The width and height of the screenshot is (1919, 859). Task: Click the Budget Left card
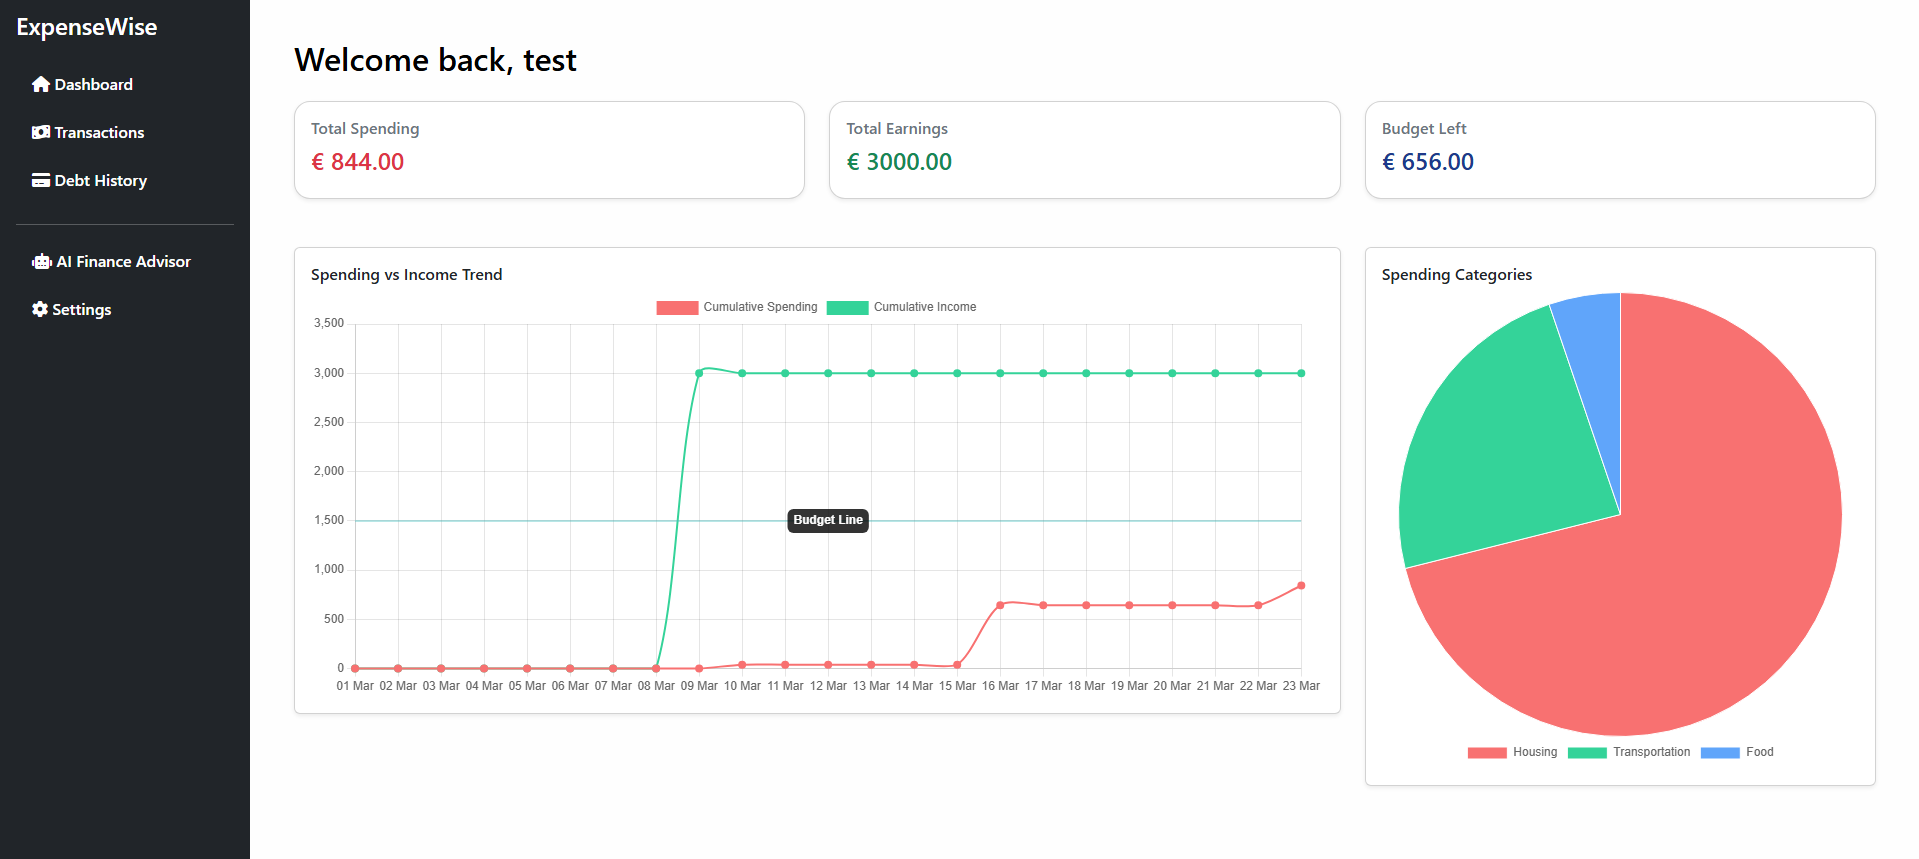(1619, 150)
